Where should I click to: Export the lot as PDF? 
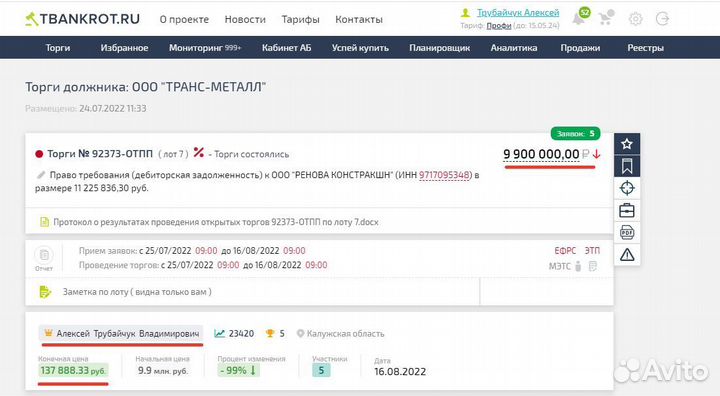[627, 232]
